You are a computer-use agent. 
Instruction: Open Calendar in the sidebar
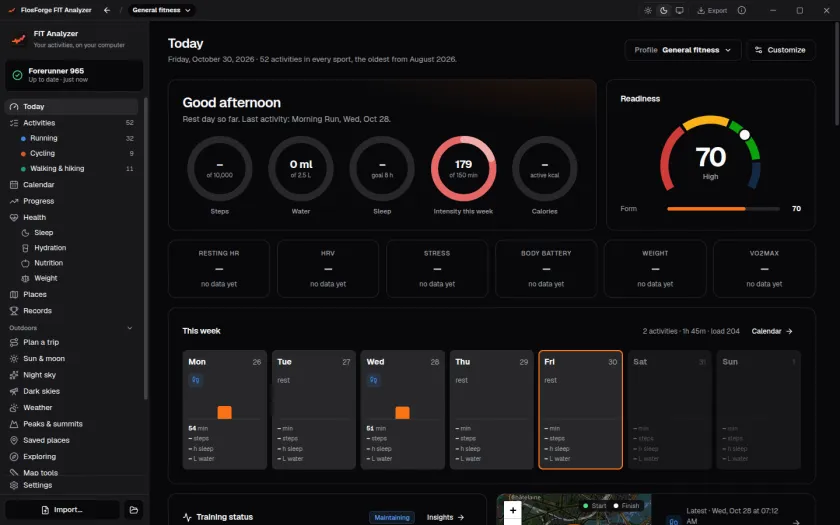click(x=71, y=184)
